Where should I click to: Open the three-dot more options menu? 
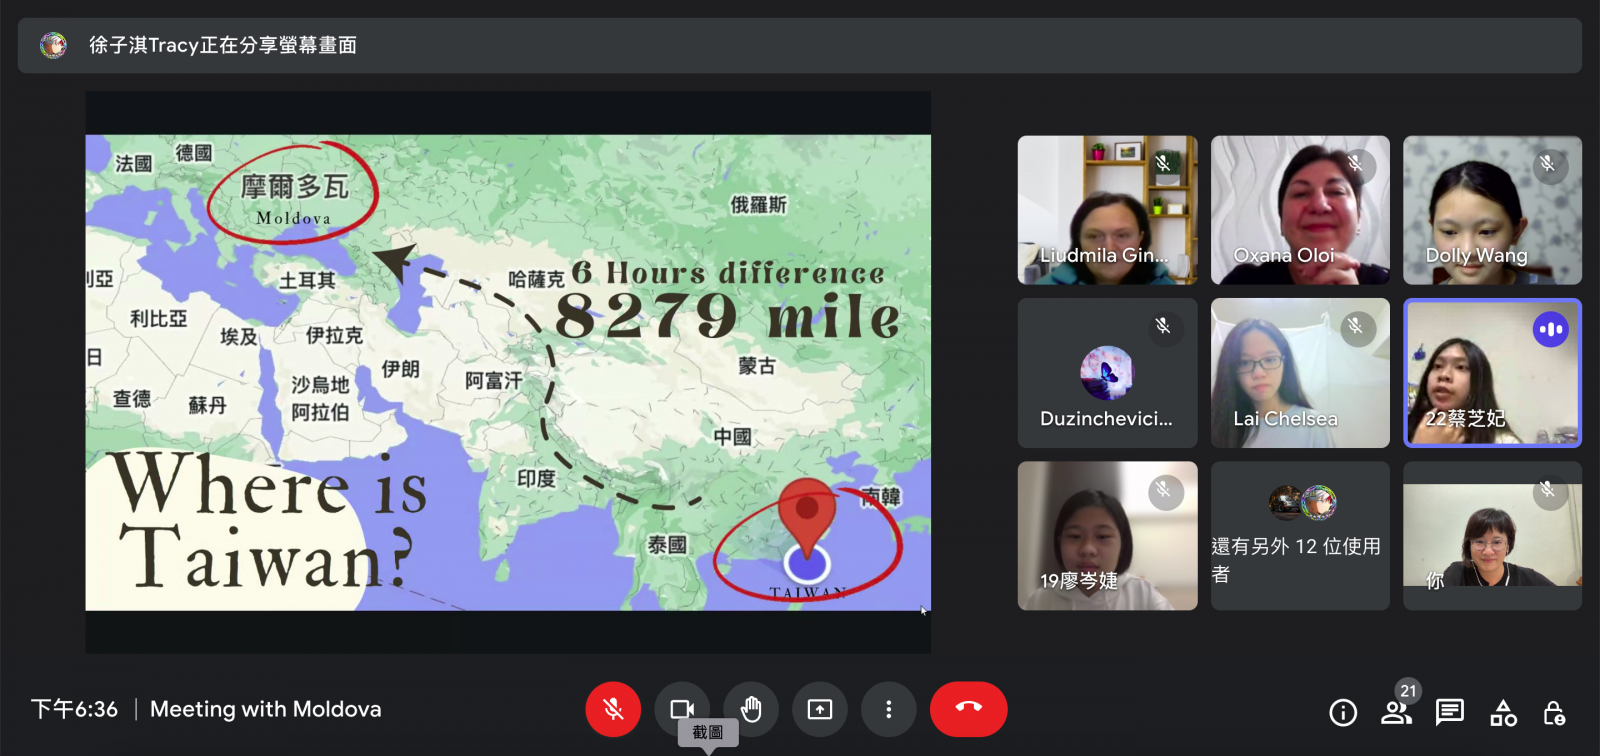pyautogui.click(x=888, y=709)
